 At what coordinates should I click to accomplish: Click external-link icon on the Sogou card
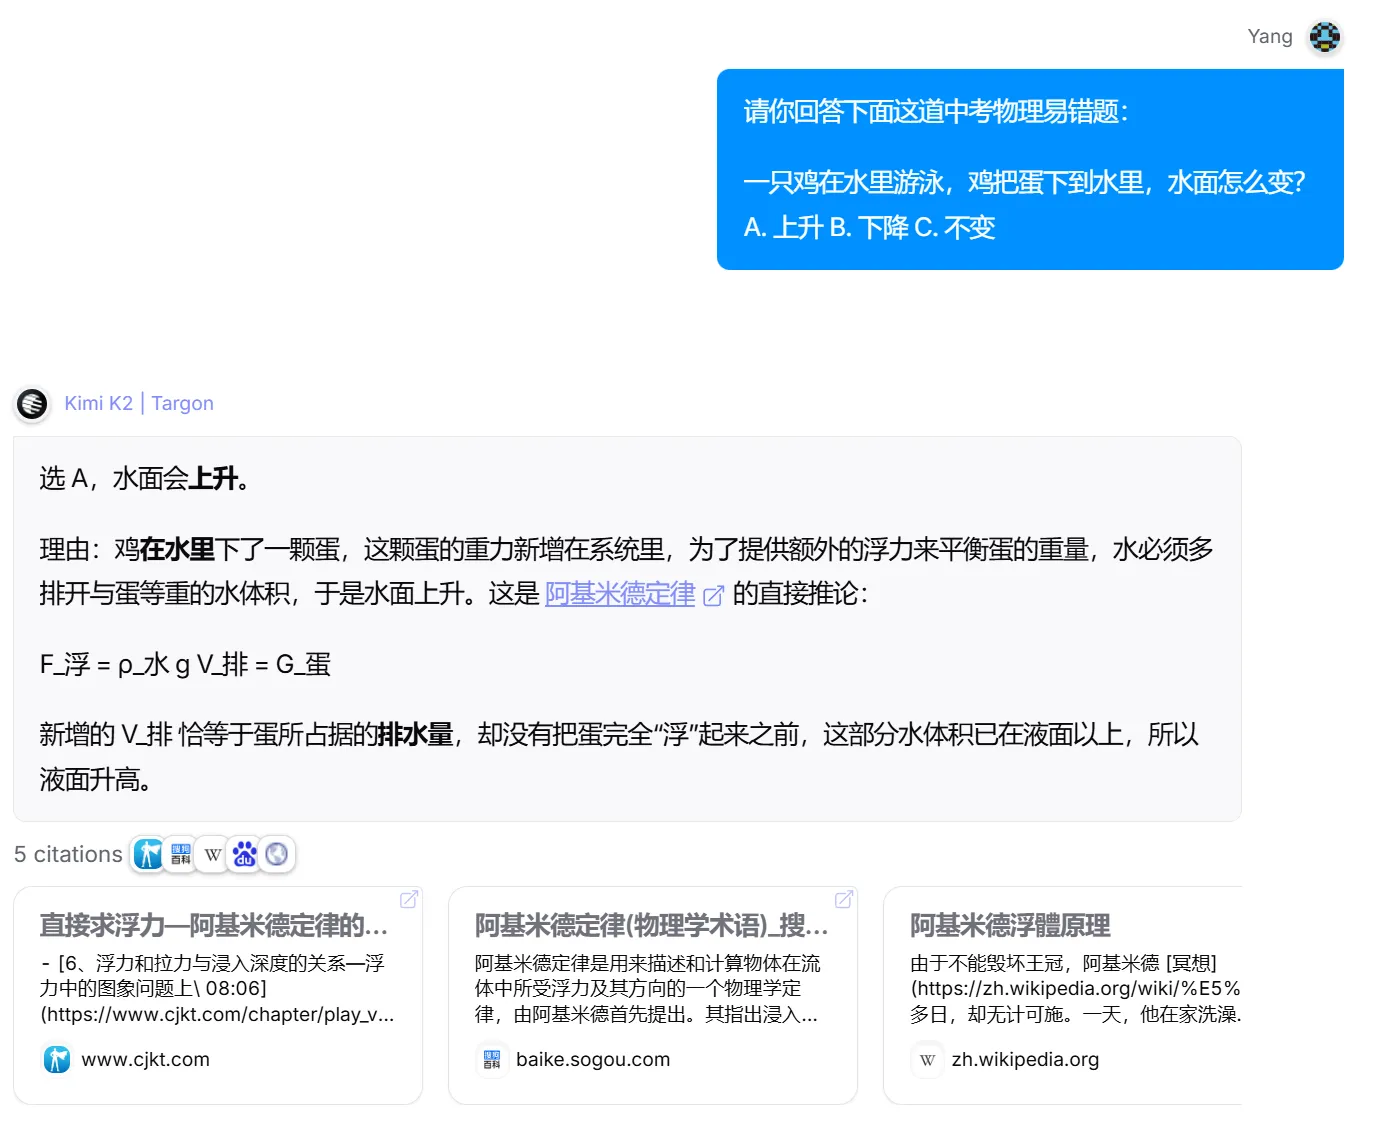pyautogui.click(x=844, y=899)
